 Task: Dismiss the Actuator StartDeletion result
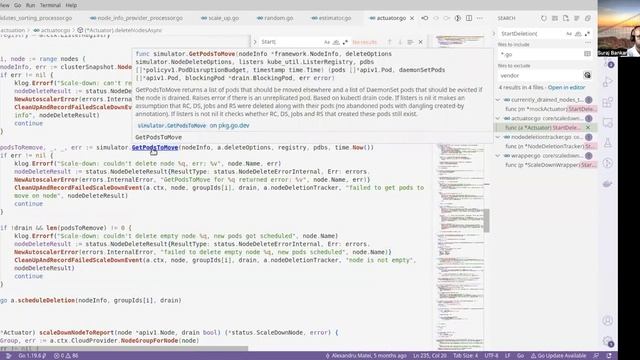(x=588, y=128)
